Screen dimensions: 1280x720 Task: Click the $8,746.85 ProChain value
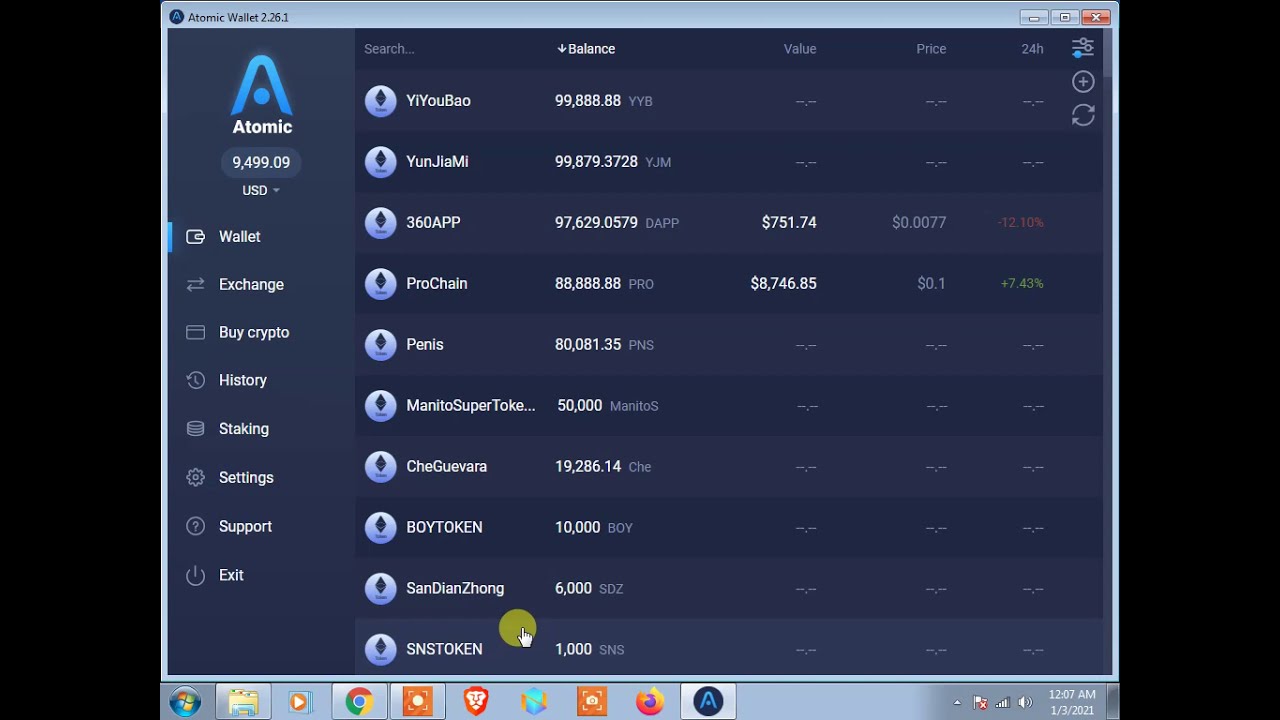pos(783,284)
